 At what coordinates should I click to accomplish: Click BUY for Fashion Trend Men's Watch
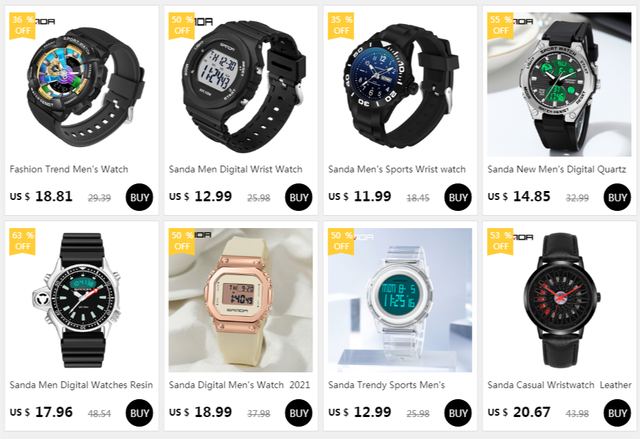point(140,197)
